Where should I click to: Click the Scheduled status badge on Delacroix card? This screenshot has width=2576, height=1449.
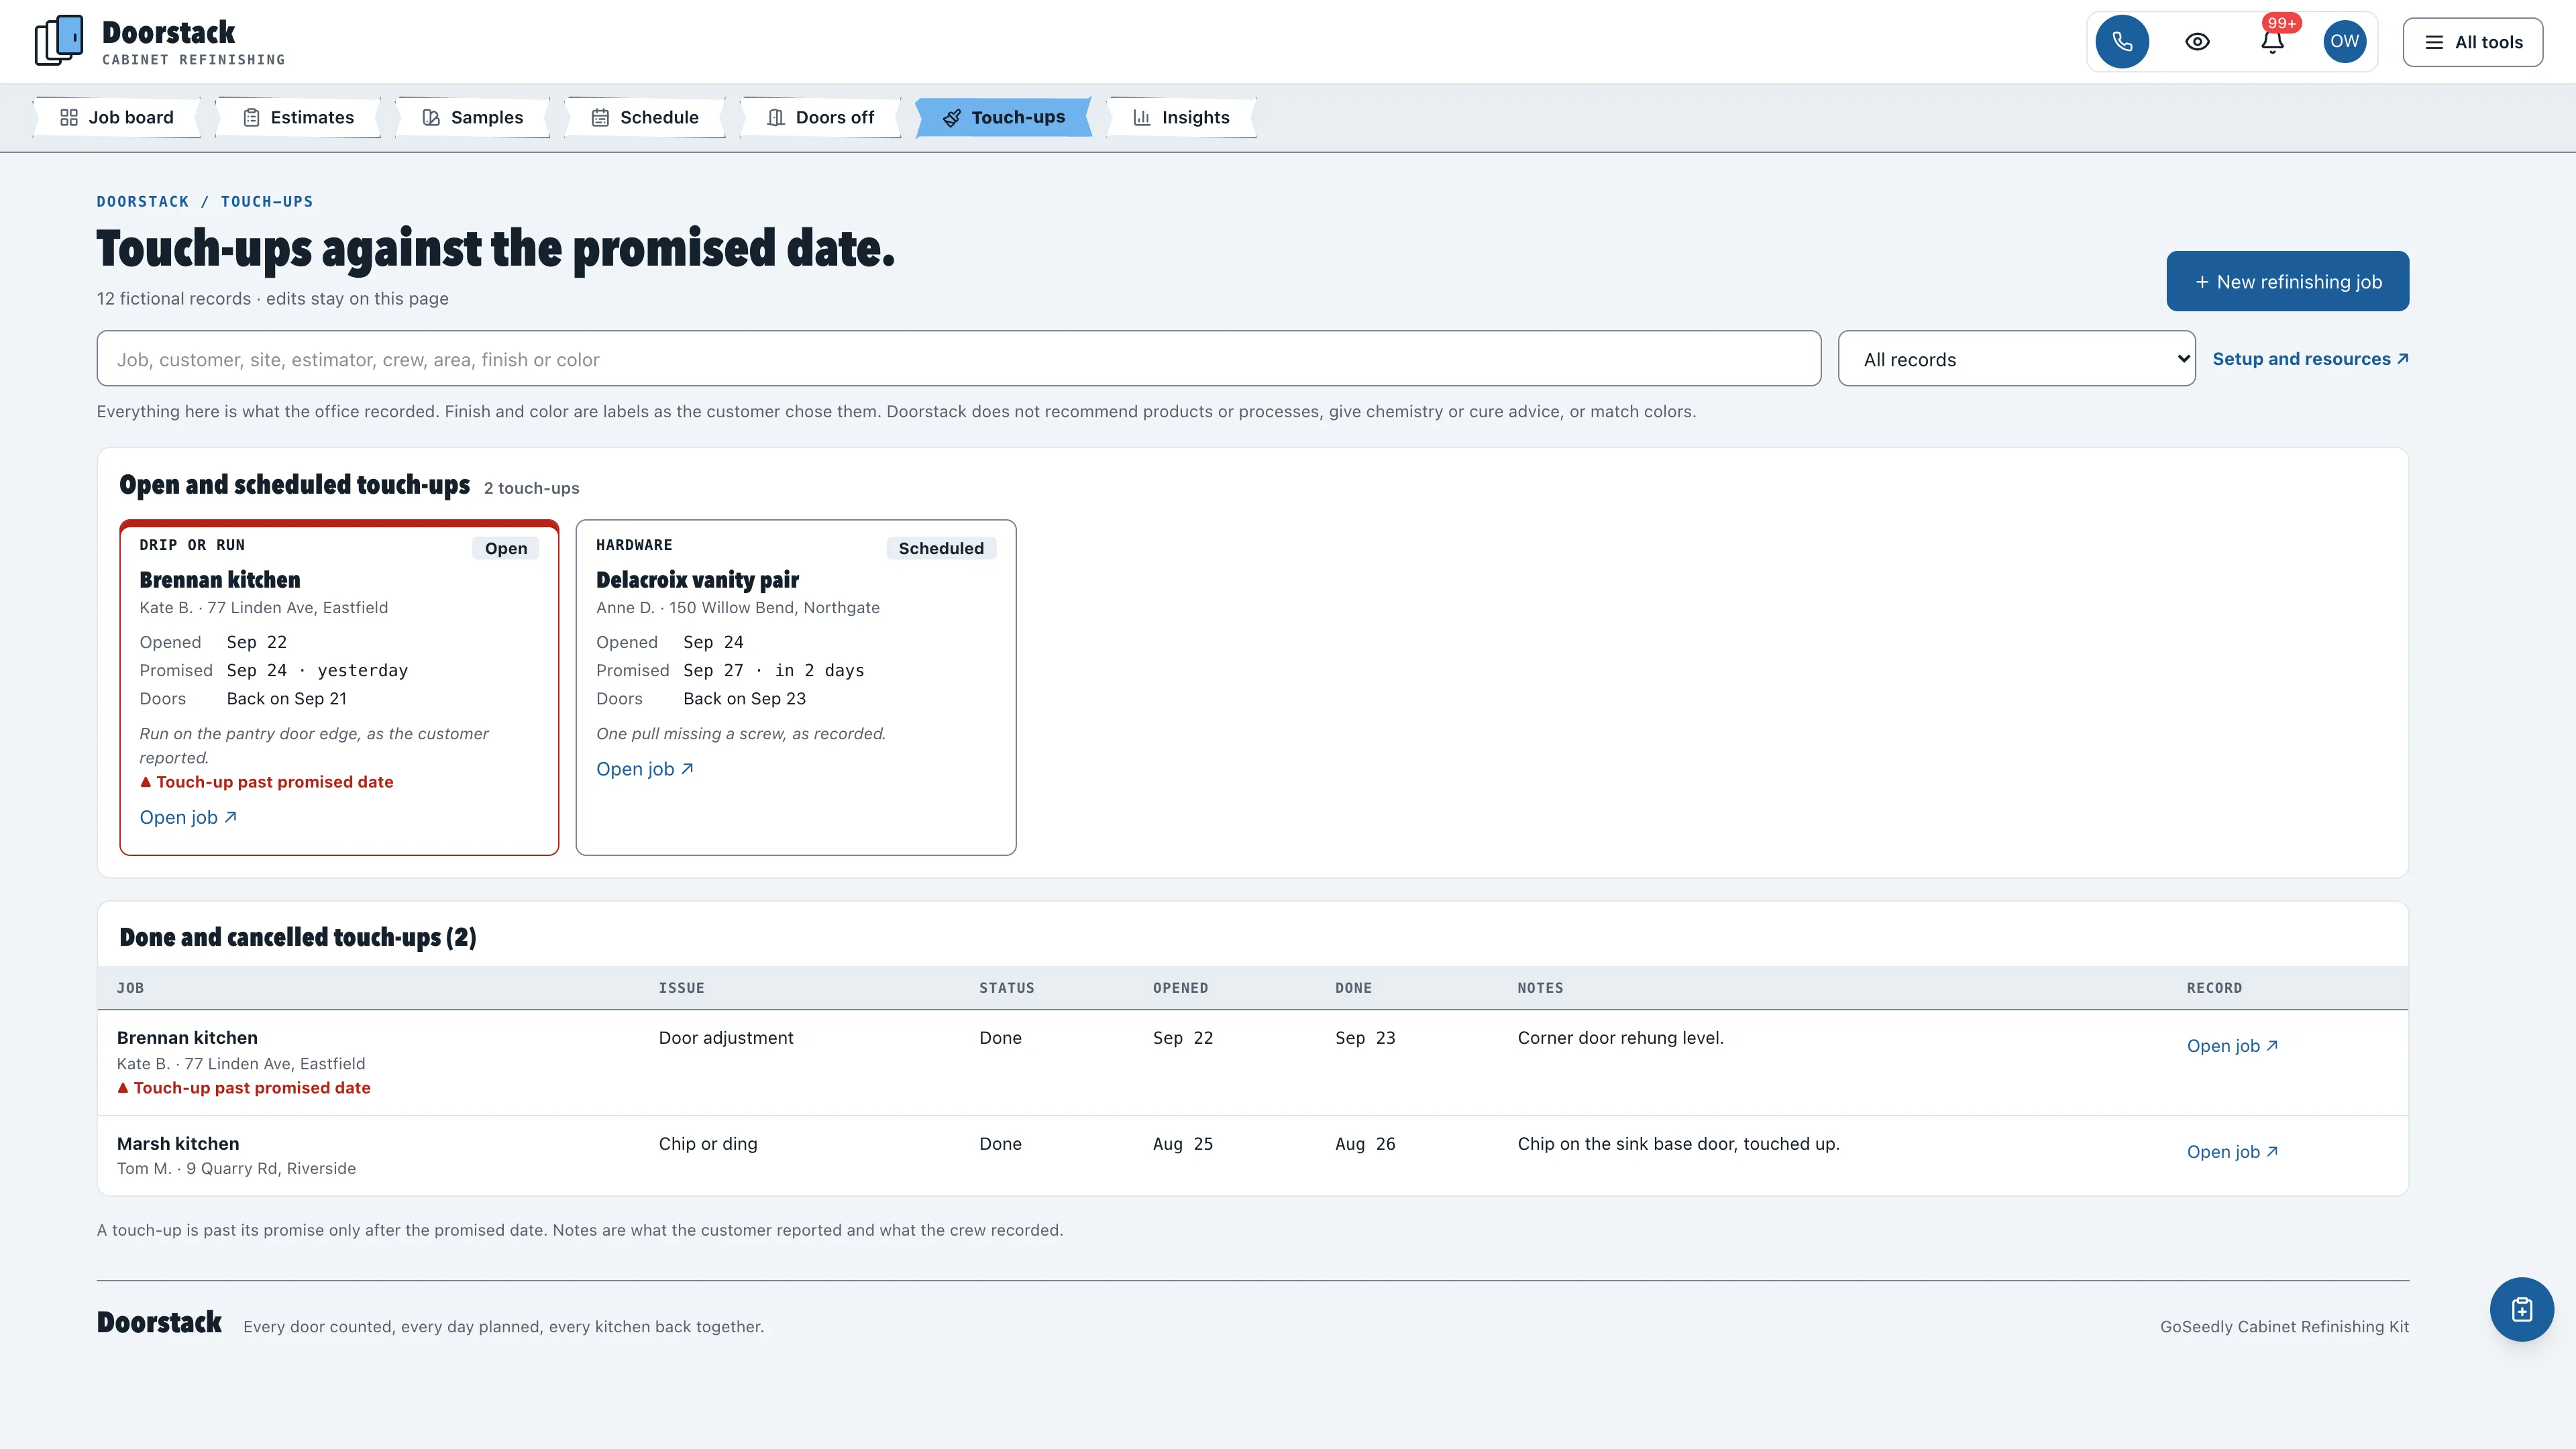coord(941,548)
